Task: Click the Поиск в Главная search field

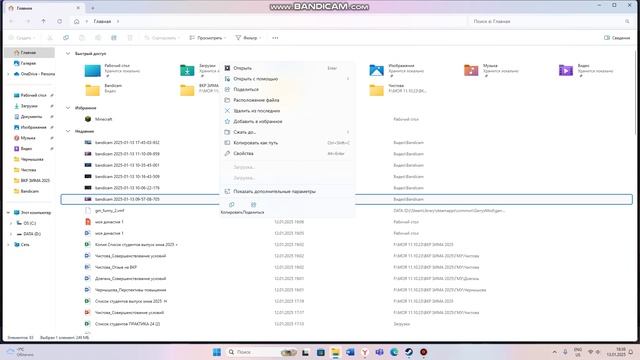Action: coord(549,21)
